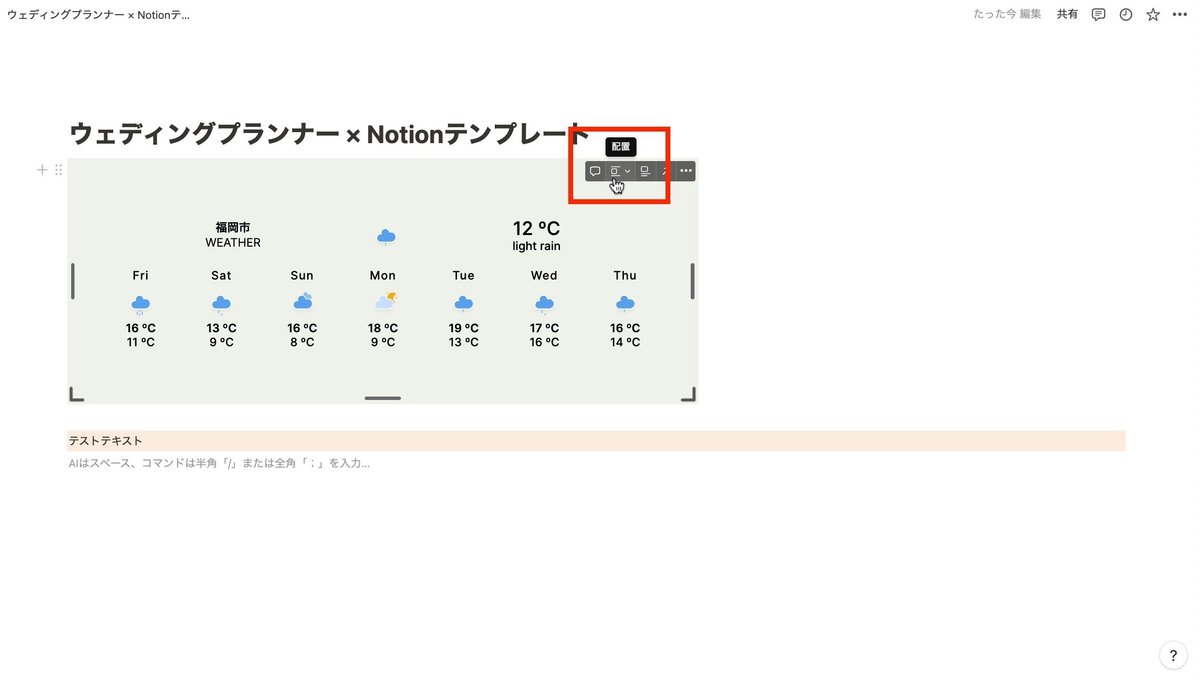This screenshot has width=1200, height=680.
Task: Open page update history clock icon
Action: coord(1126,14)
